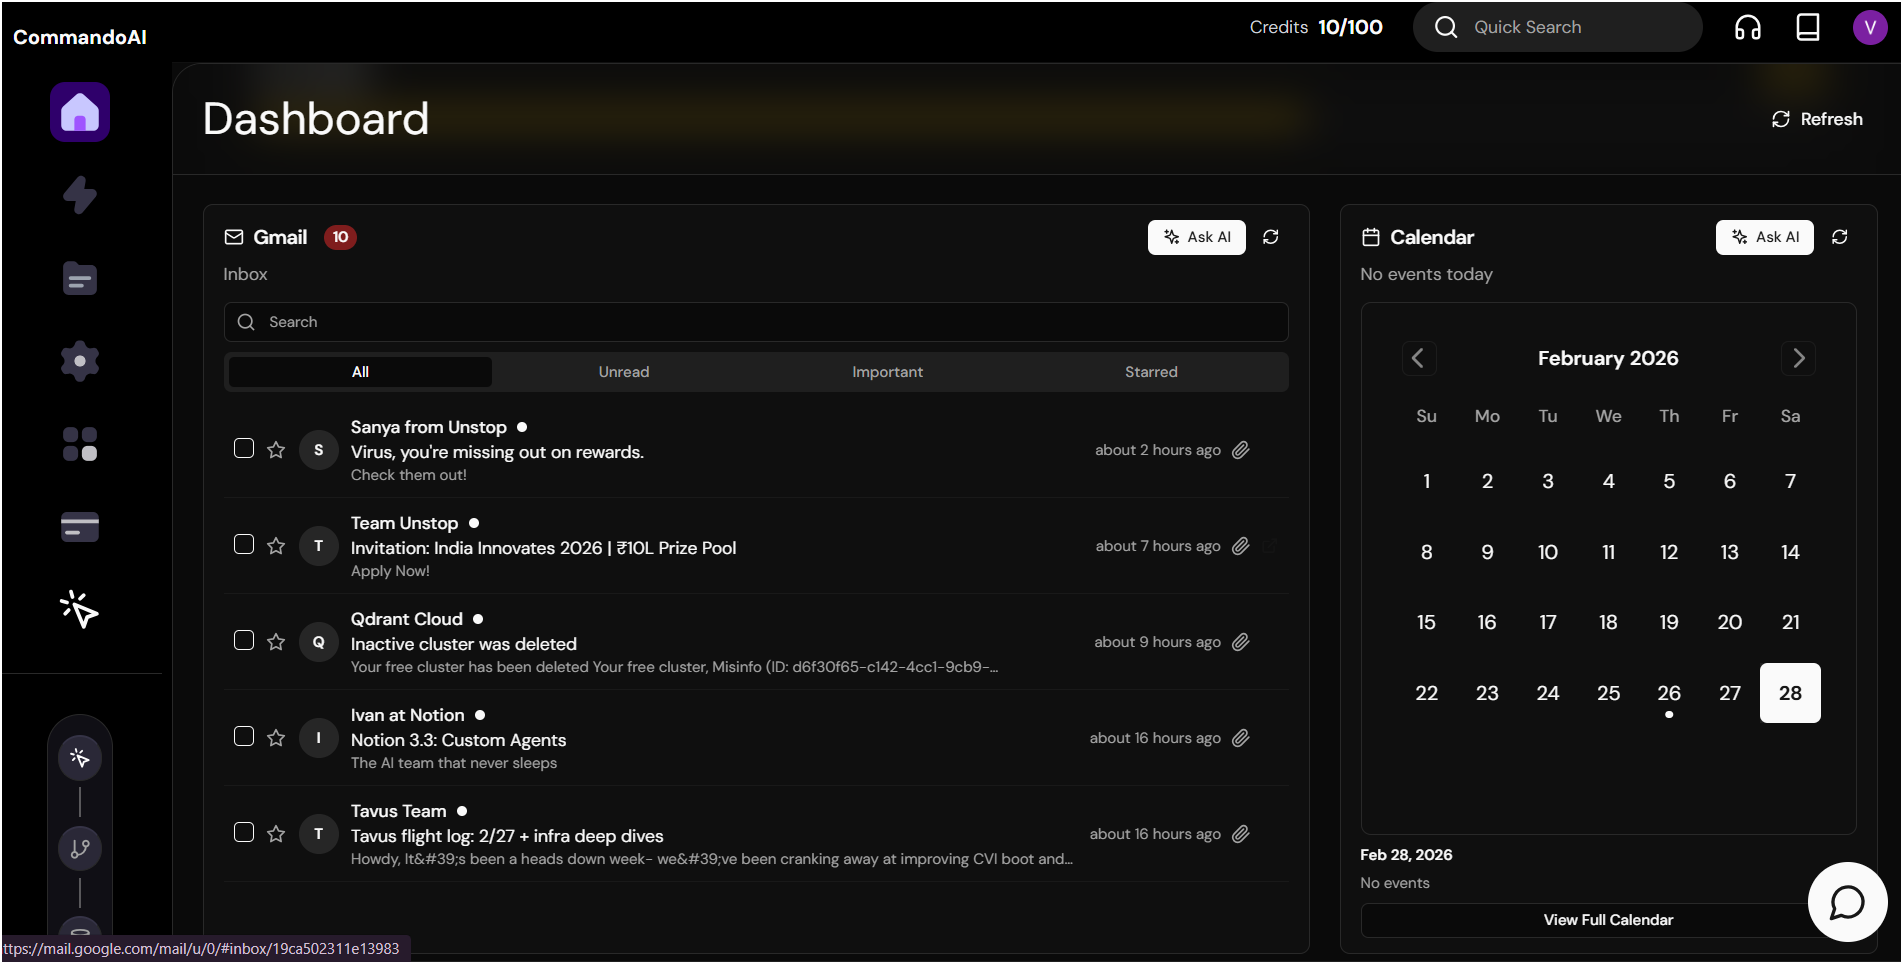Screen dimensions: 1903x964
Task: Select the git branch node in workflow rail
Action: 80,849
